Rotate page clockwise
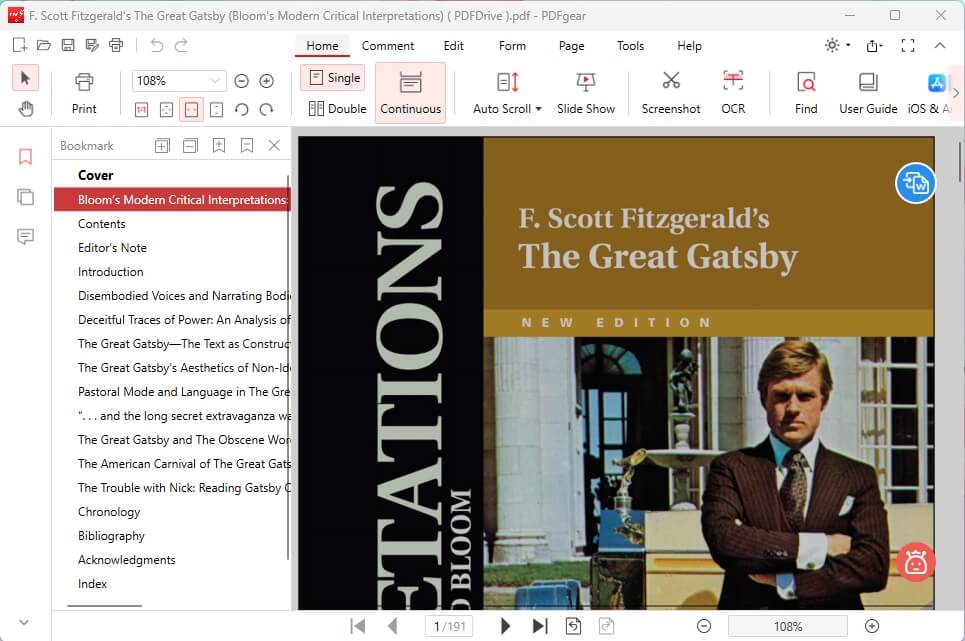This screenshot has width=965, height=641. (266, 109)
